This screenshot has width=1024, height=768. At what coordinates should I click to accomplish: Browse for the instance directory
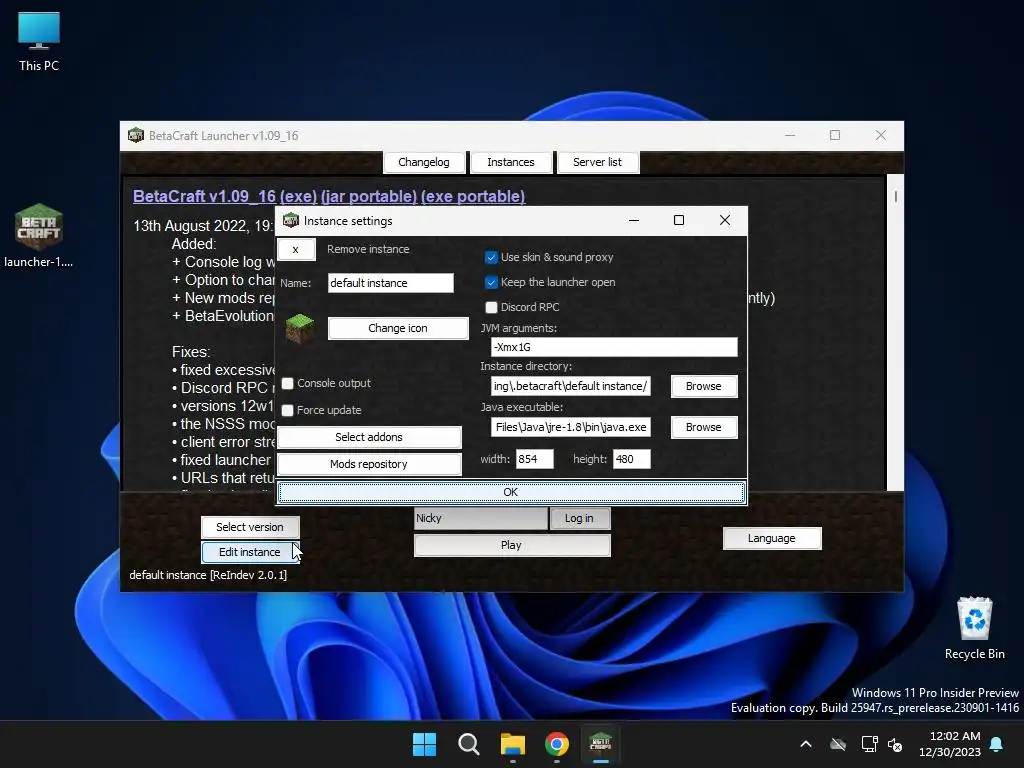(704, 386)
